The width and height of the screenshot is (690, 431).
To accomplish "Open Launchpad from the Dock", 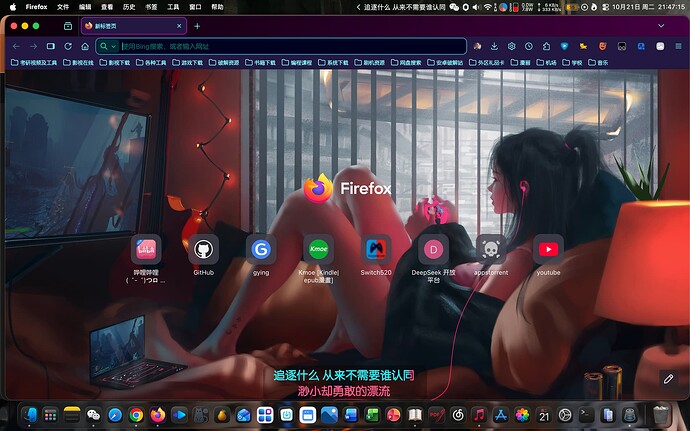I will click(x=50, y=415).
